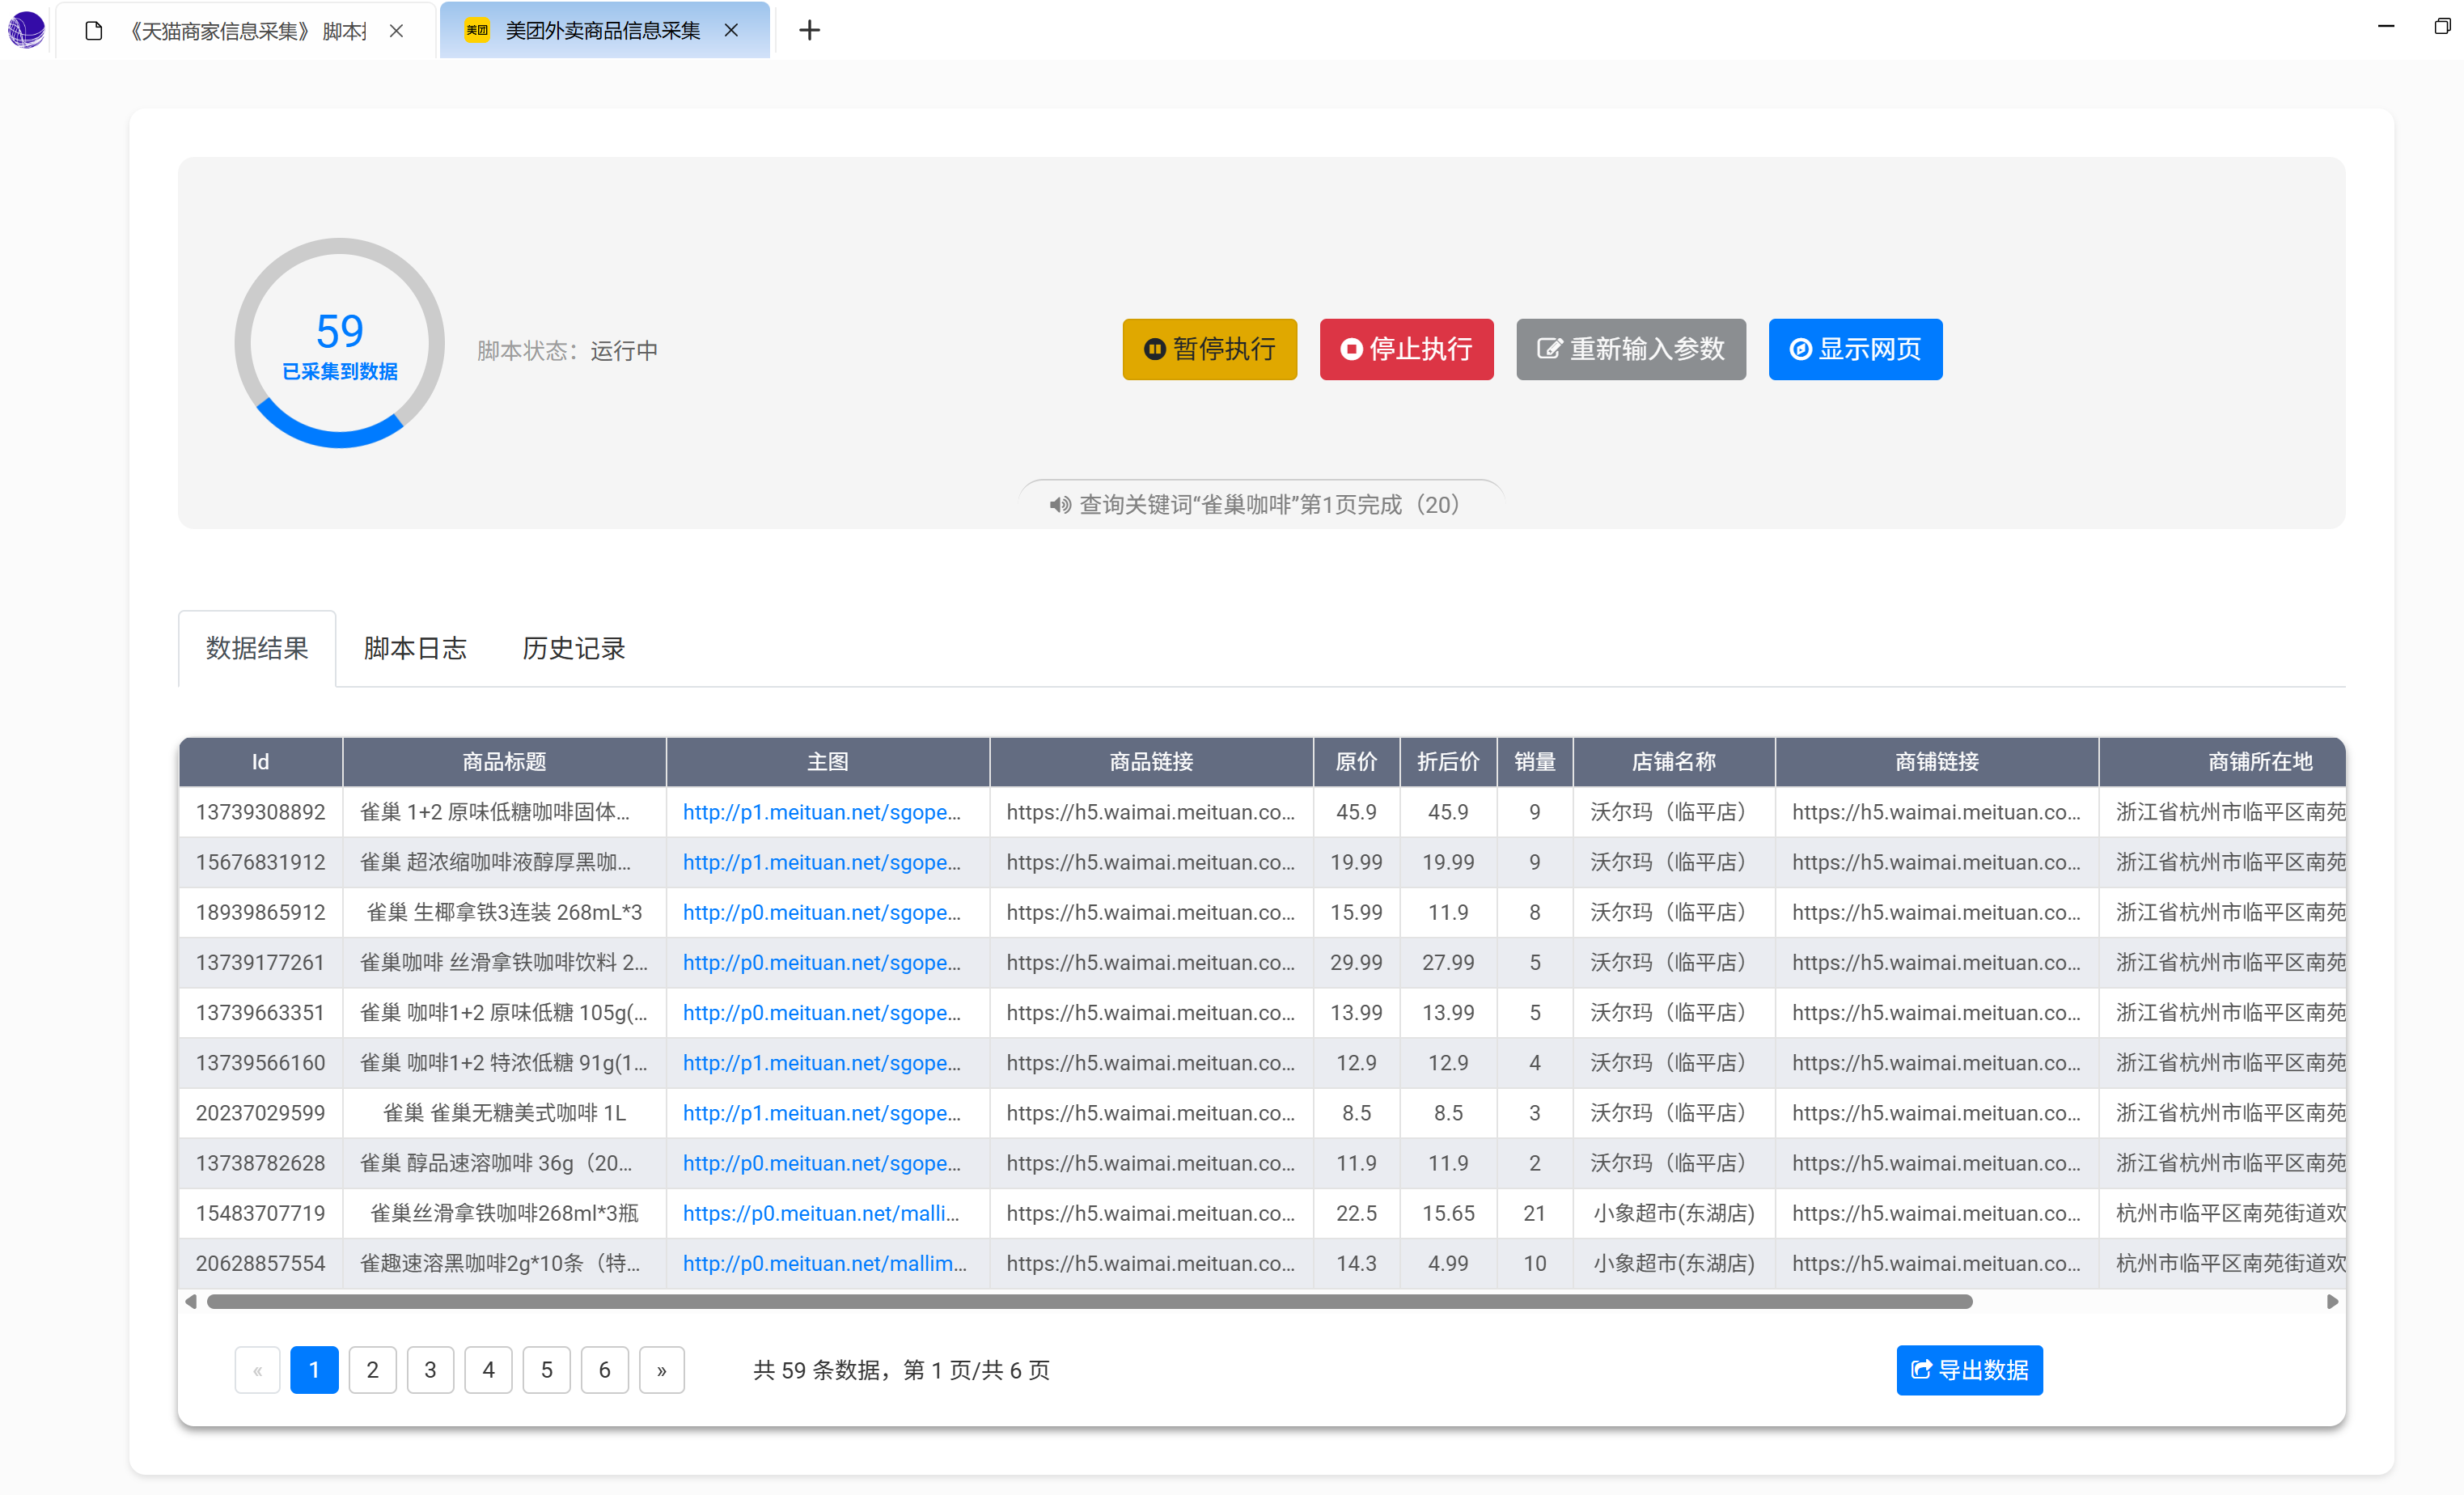Click the 59 collected data progress ring
The width and height of the screenshot is (2464, 1495).
coord(339,343)
